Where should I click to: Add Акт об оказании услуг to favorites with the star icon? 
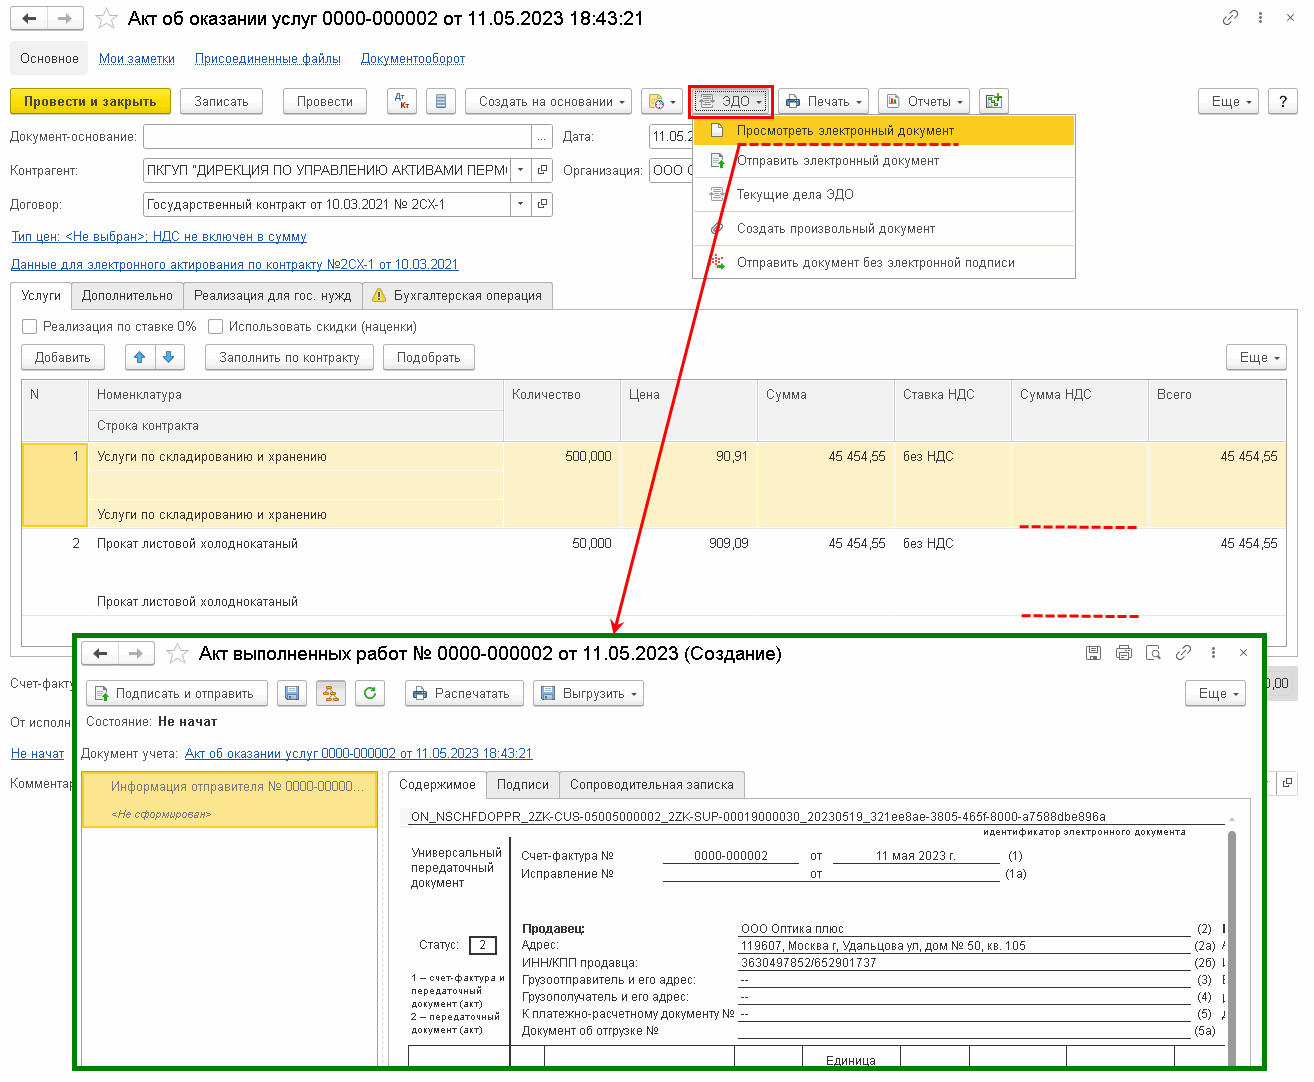[106, 19]
